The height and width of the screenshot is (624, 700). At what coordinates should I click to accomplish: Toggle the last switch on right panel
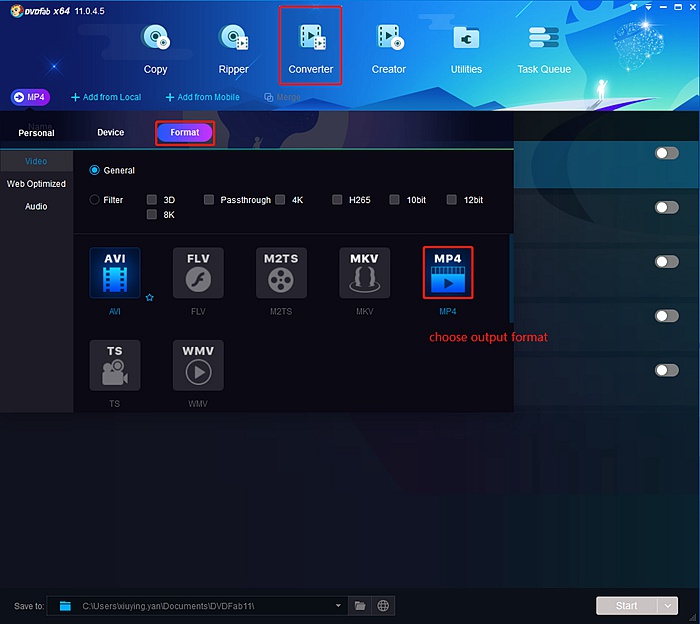pos(667,370)
